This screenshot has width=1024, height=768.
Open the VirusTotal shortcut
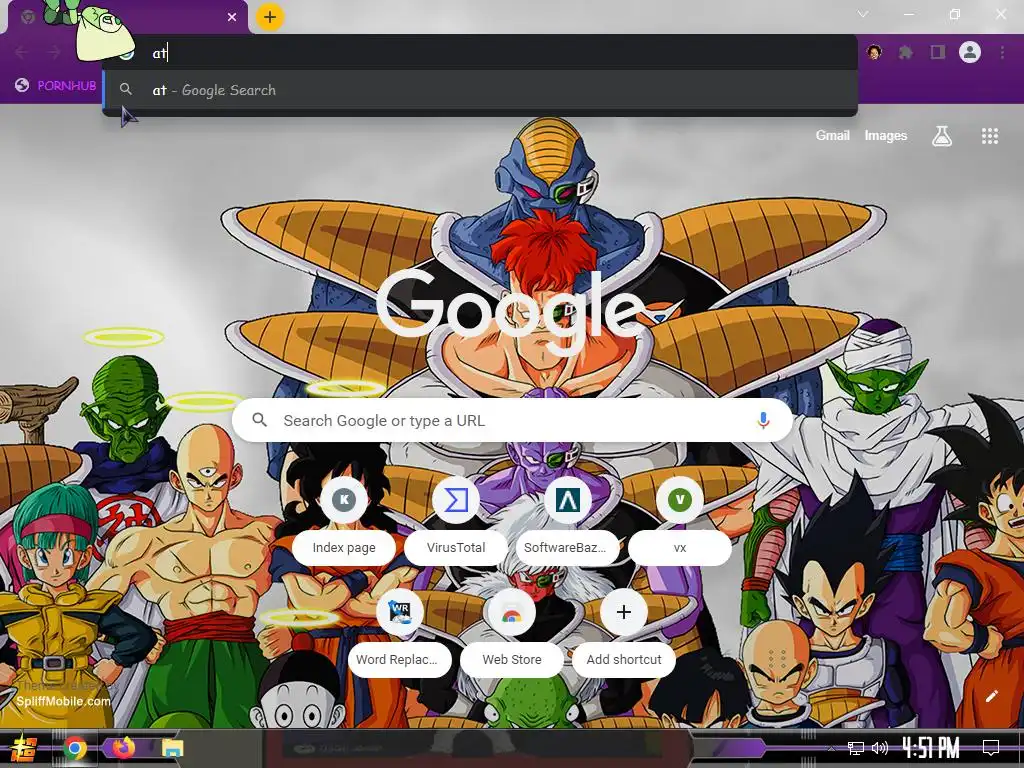(456, 520)
